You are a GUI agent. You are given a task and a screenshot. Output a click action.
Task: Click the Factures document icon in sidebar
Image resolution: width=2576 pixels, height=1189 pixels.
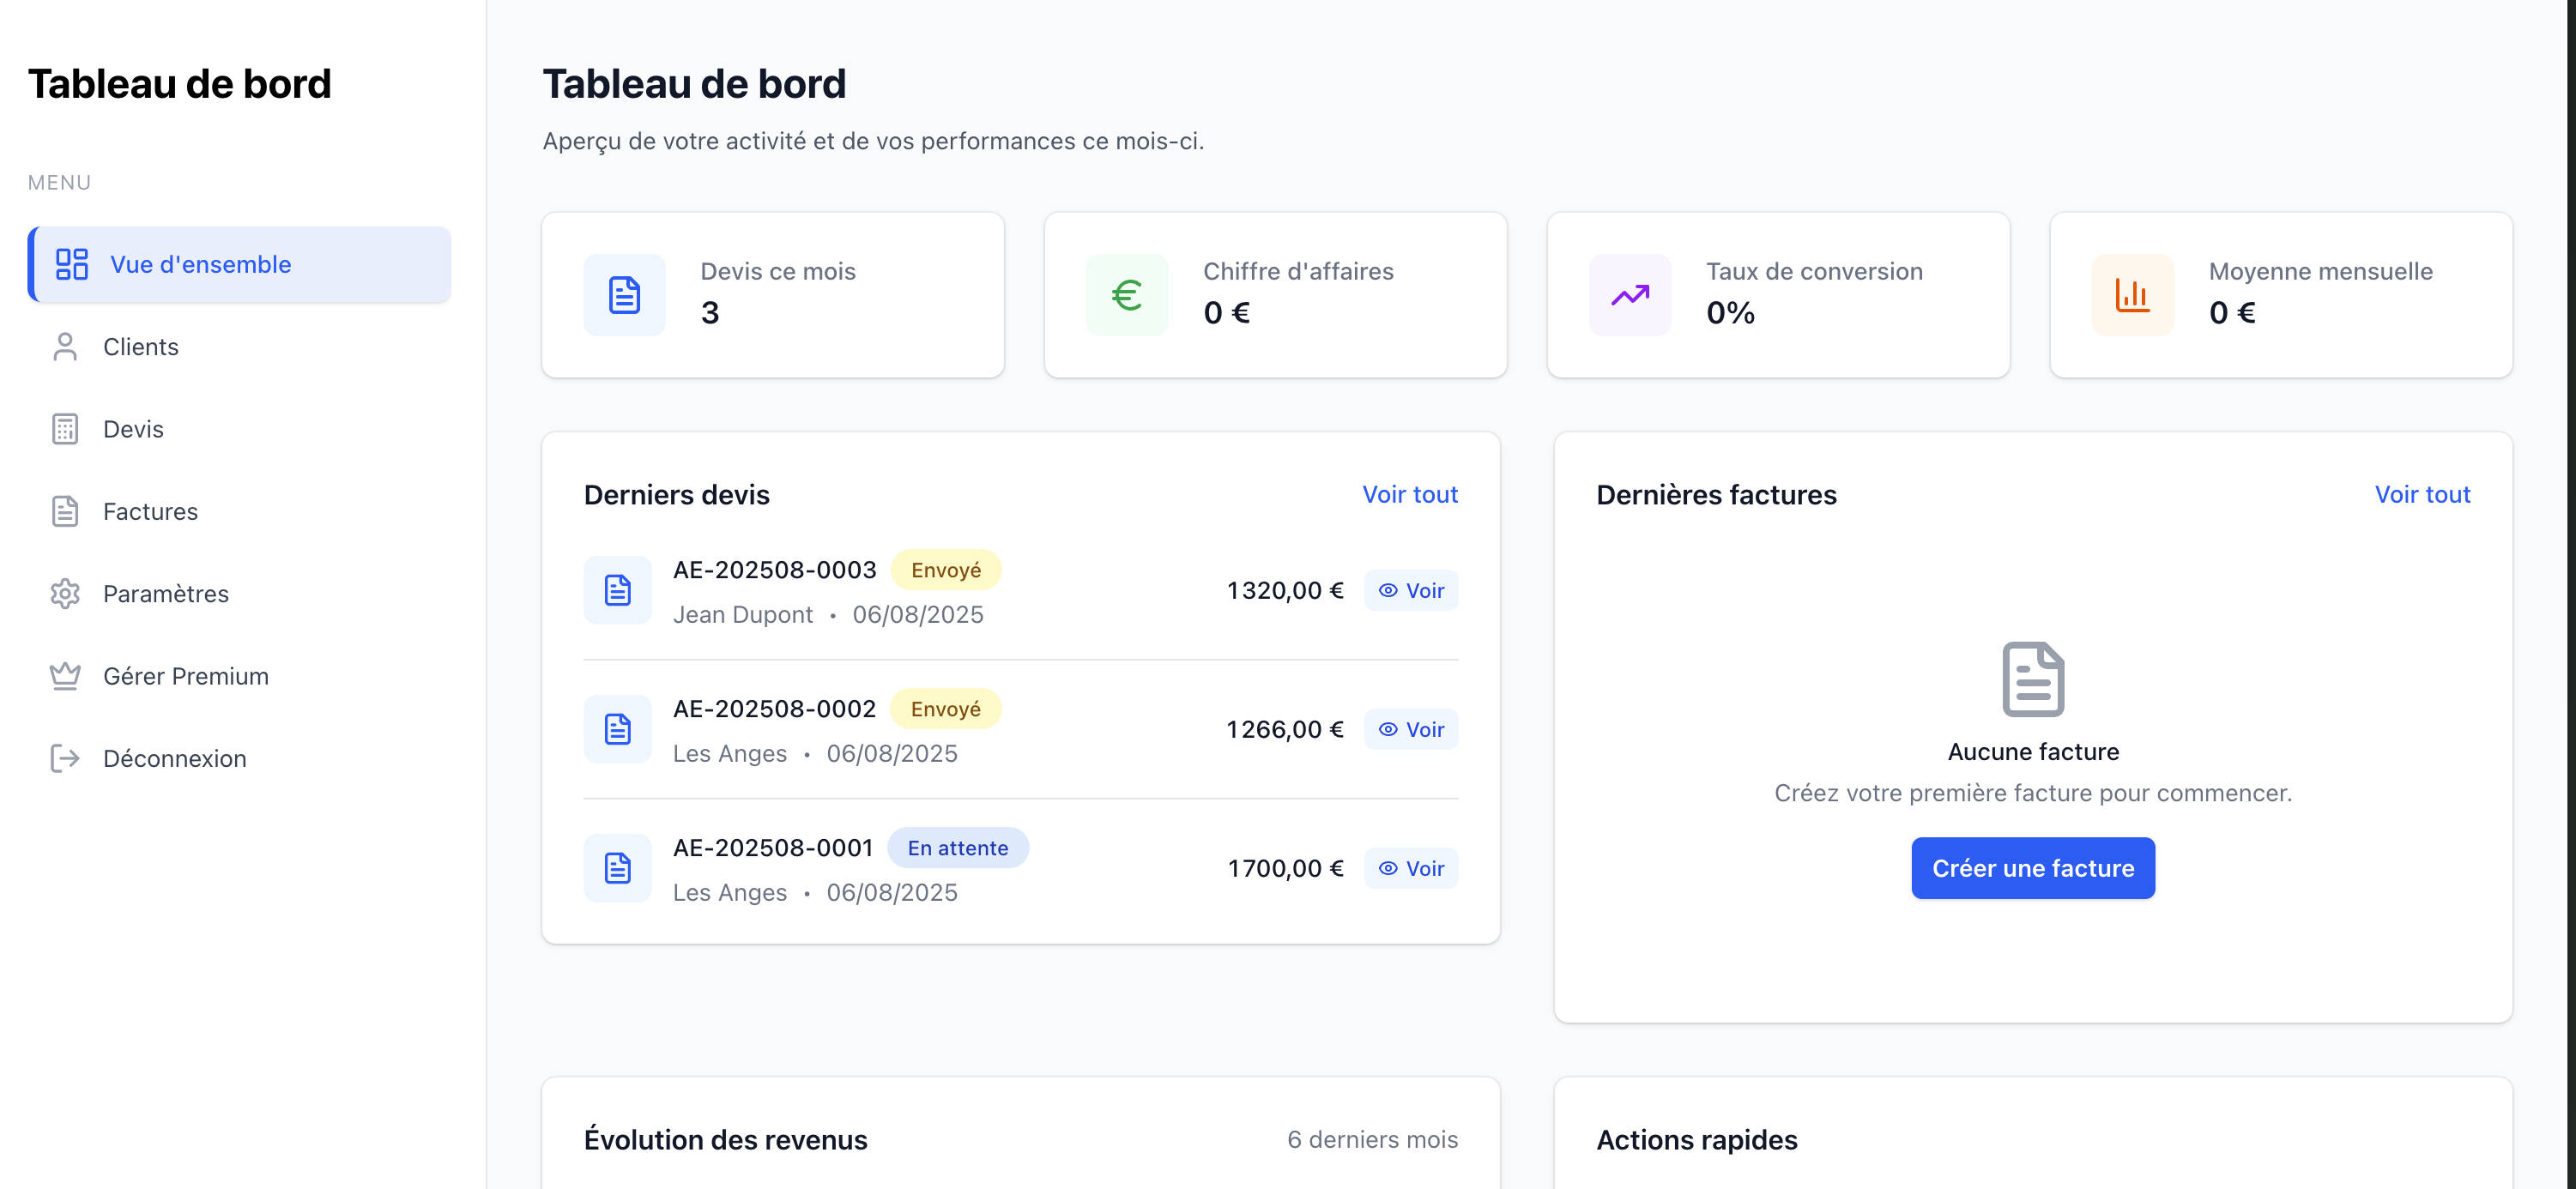[x=65, y=511]
